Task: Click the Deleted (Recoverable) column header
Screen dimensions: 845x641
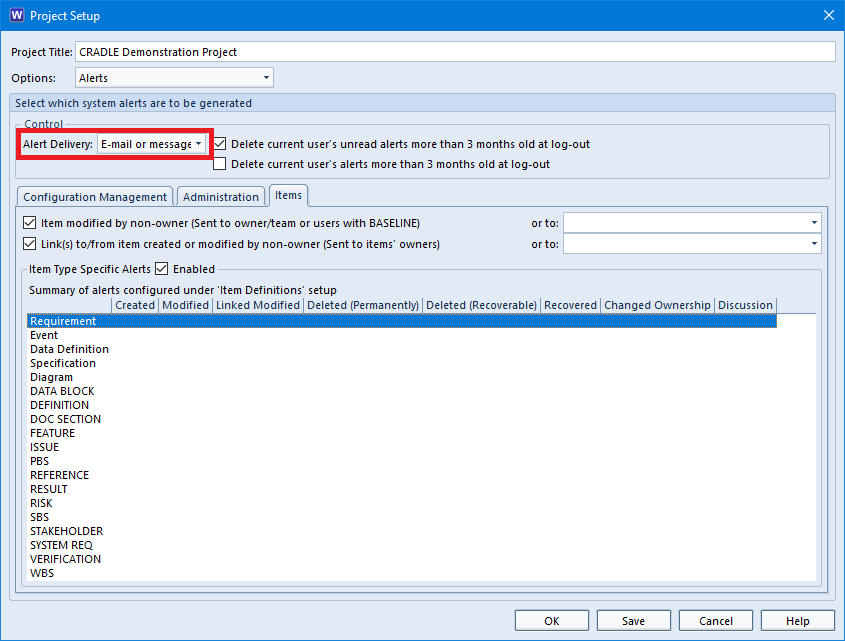Action: [481, 305]
